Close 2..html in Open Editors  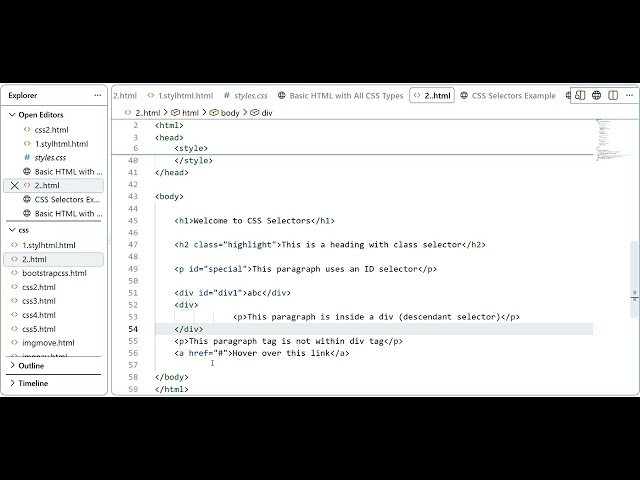point(15,186)
